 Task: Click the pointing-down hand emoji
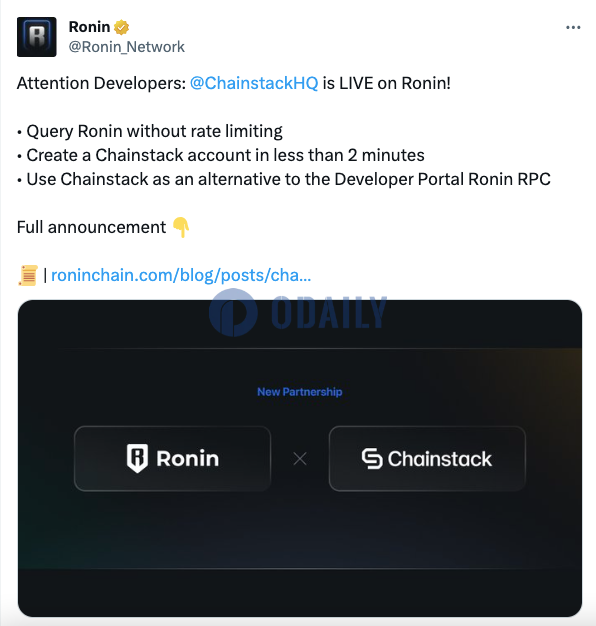(181, 227)
